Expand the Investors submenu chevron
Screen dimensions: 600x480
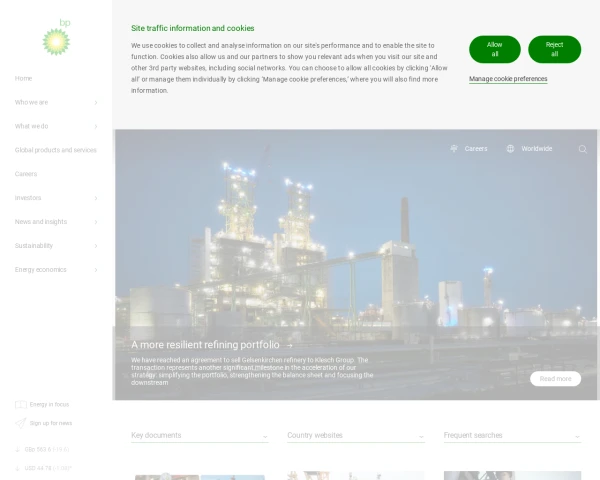(96, 198)
